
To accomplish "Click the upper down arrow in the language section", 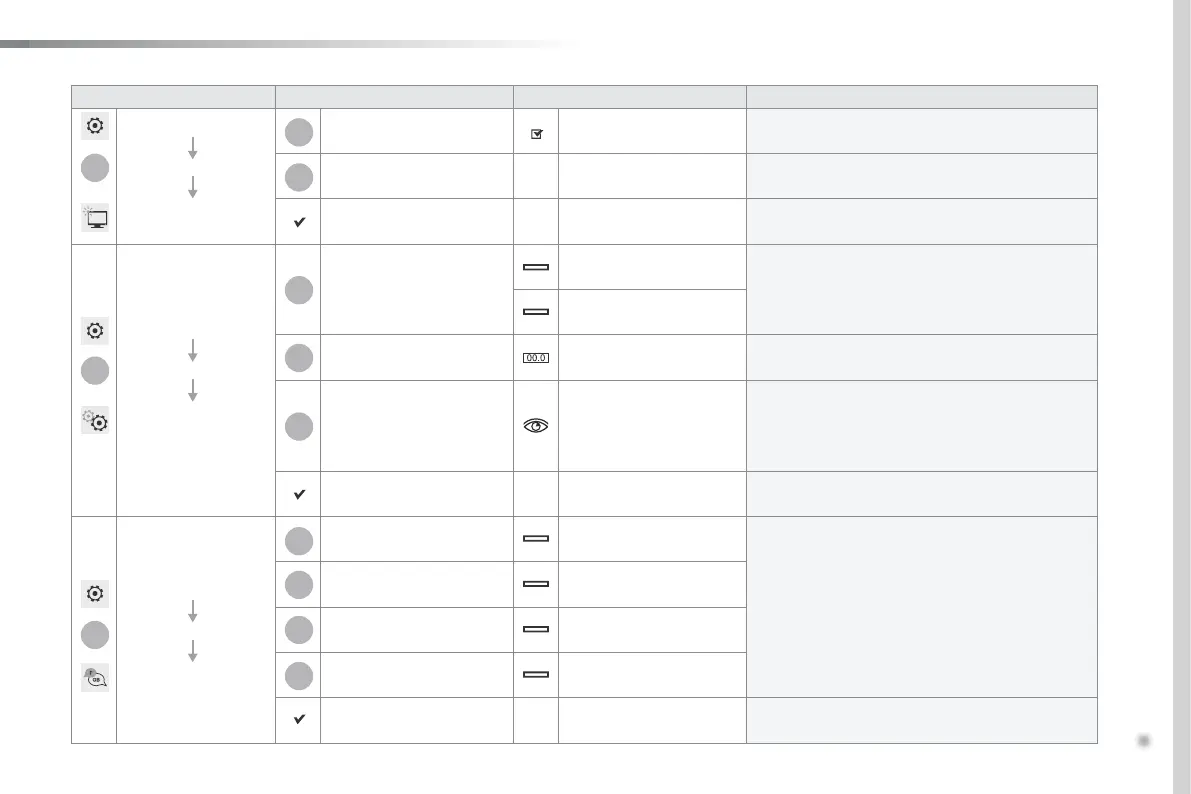I will click(x=193, y=610).
